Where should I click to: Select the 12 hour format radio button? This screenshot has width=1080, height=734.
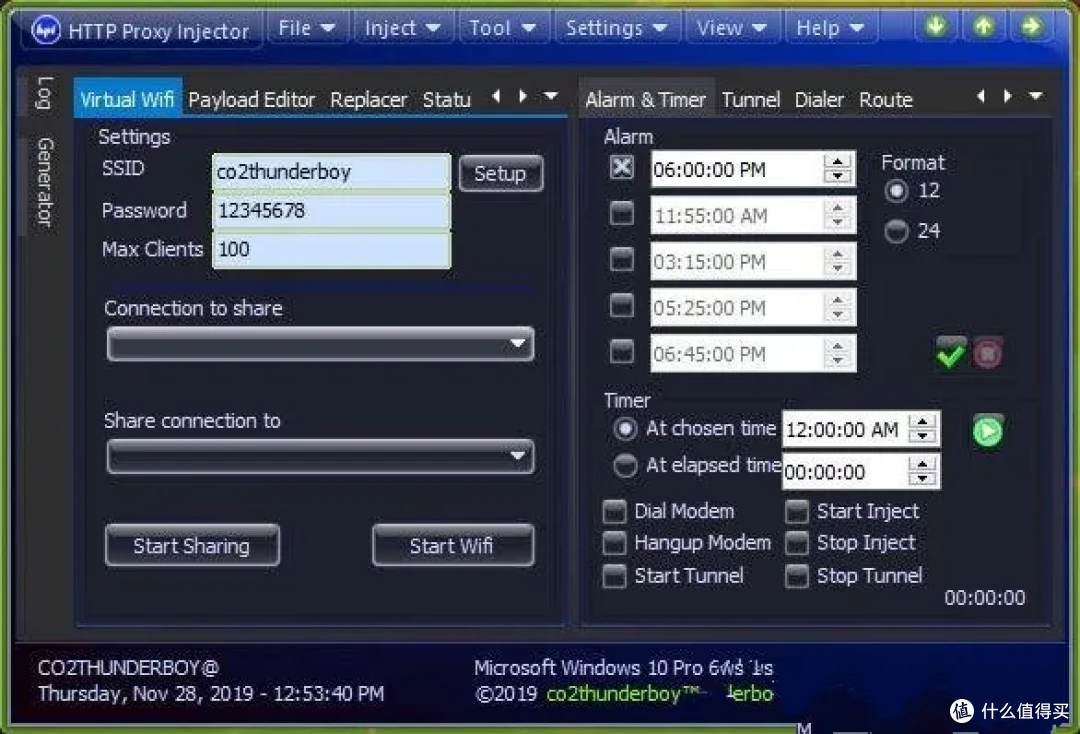click(x=896, y=191)
